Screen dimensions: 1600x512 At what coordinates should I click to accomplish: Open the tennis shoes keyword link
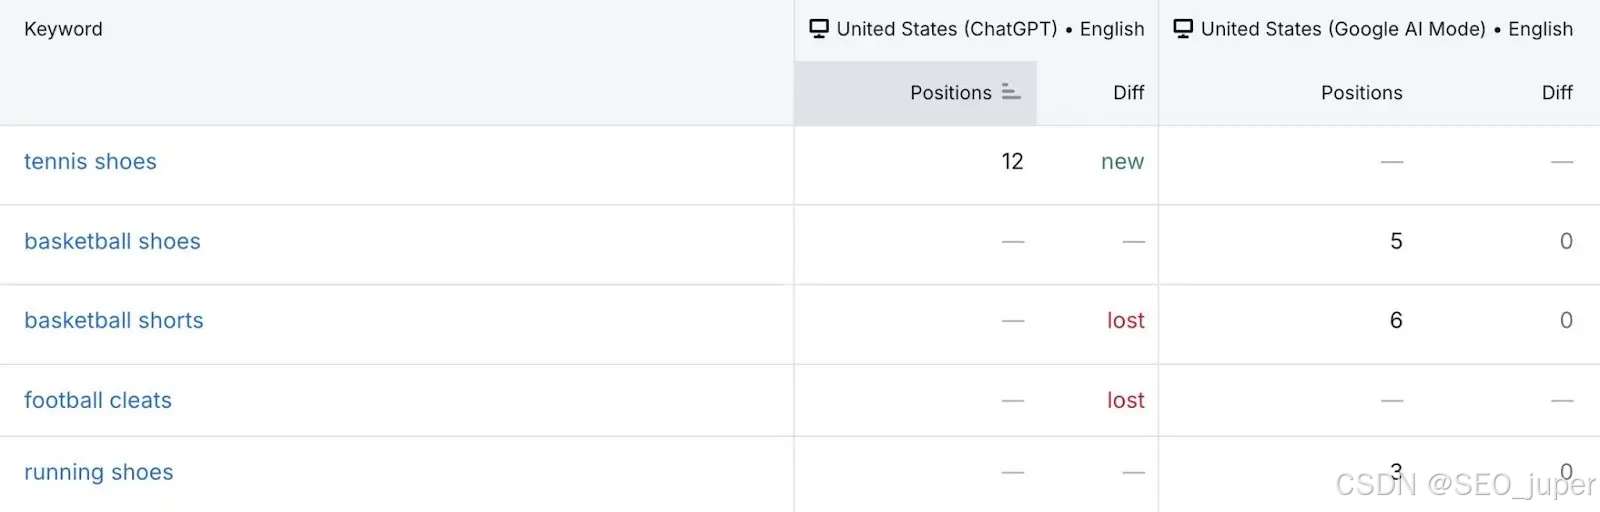(x=90, y=161)
